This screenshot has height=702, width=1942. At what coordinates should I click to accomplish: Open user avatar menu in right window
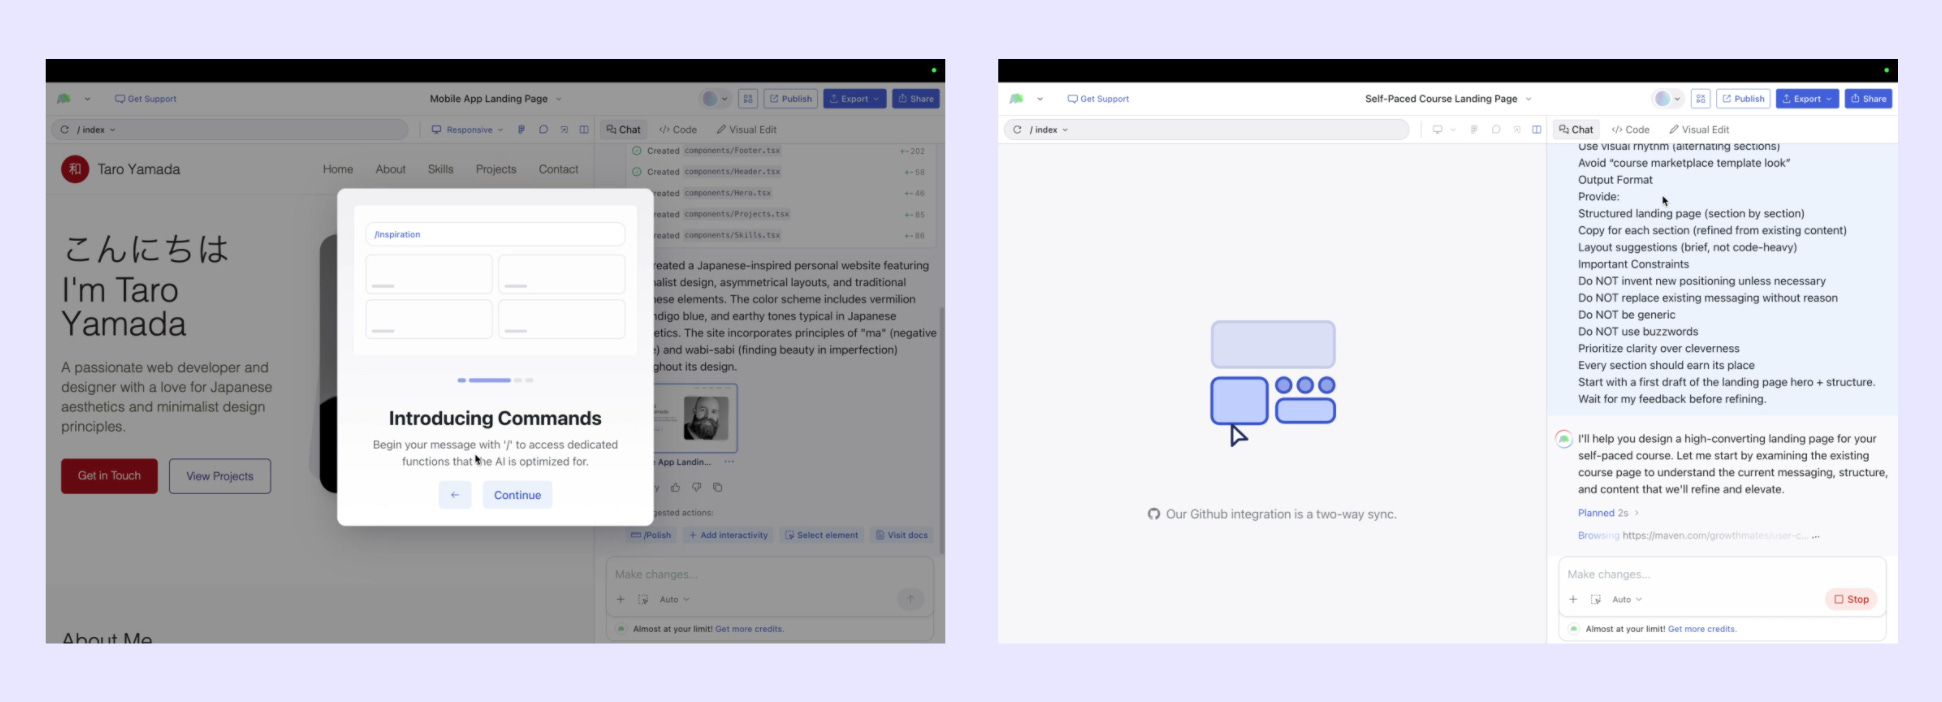click(1667, 99)
